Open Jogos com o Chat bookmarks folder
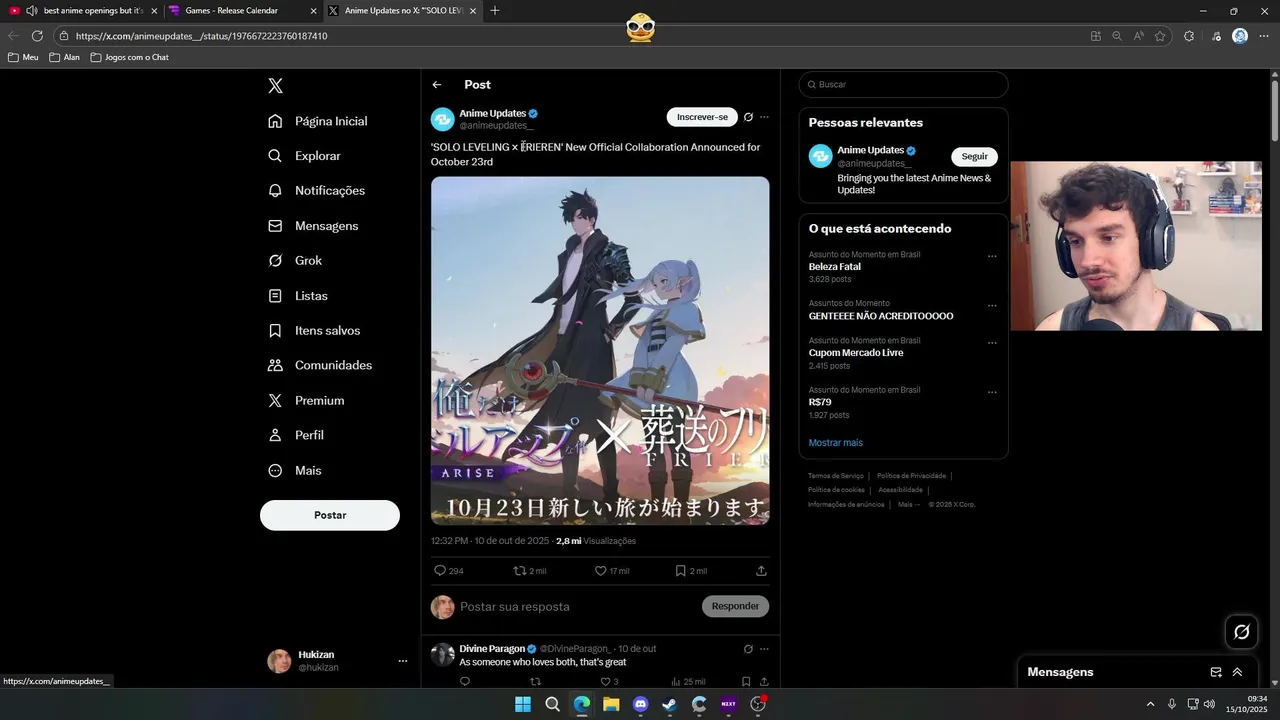The height and width of the screenshot is (720, 1280). [129, 58]
